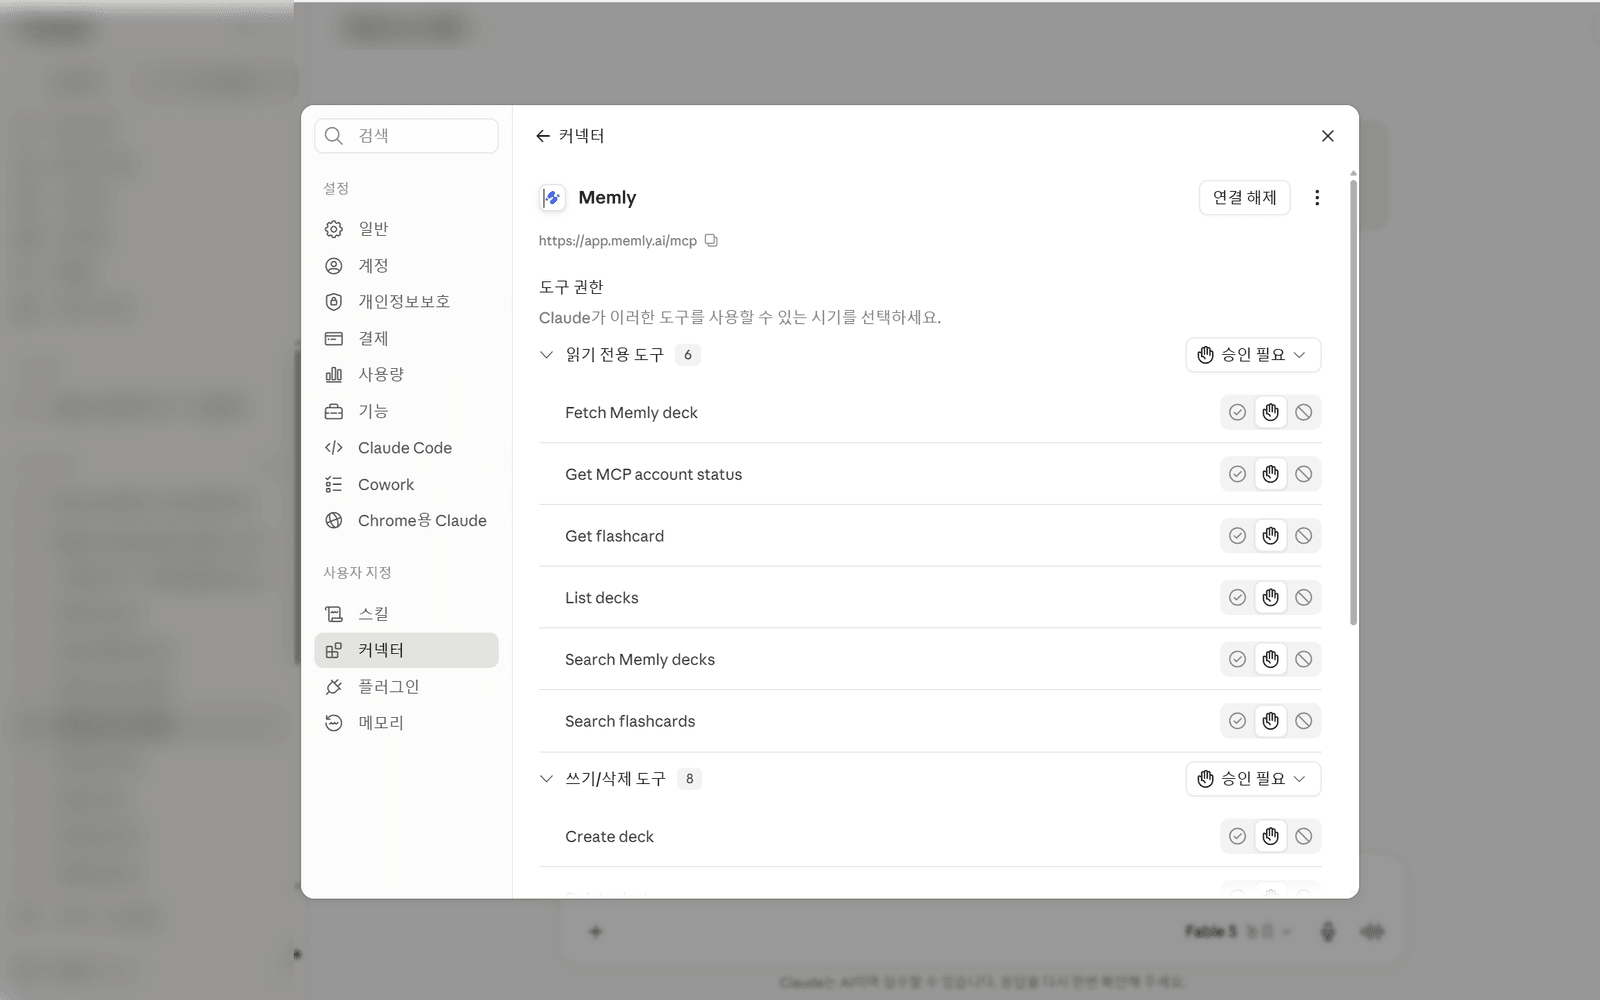Block the Fetch Memly deck tool
Screen dimensions: 1600x1000
[1304, 413]
